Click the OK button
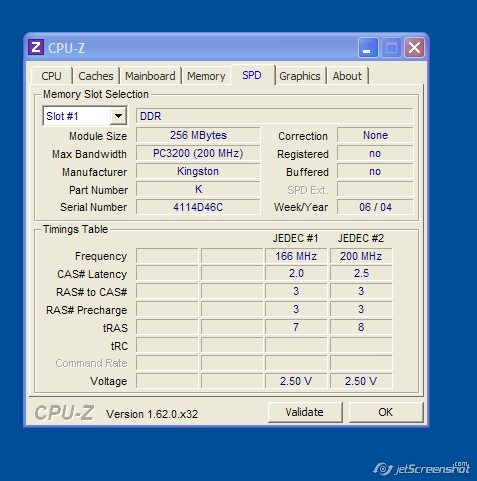 tap(386, 412)
